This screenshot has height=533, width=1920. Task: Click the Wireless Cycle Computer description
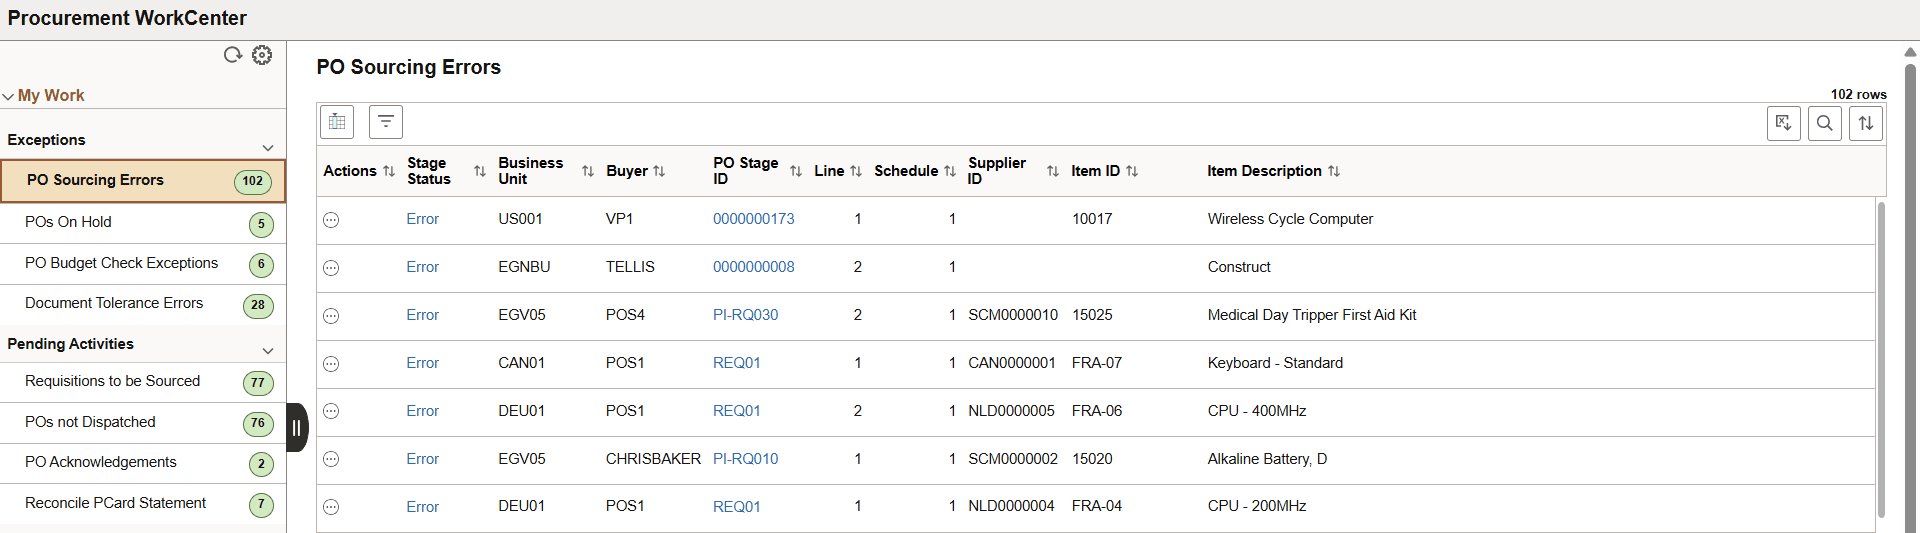[1290, 219]
